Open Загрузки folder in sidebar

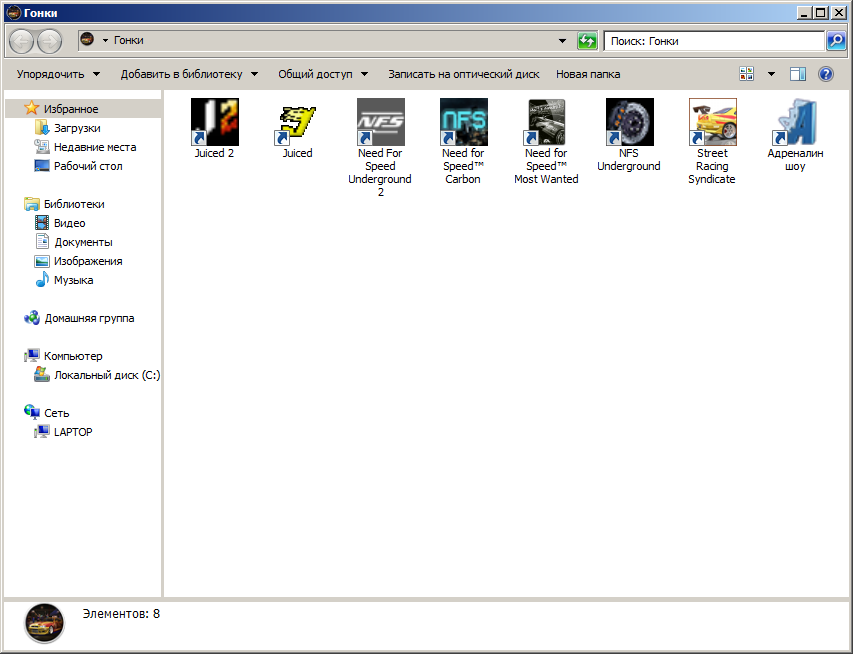tap(77, 128)
